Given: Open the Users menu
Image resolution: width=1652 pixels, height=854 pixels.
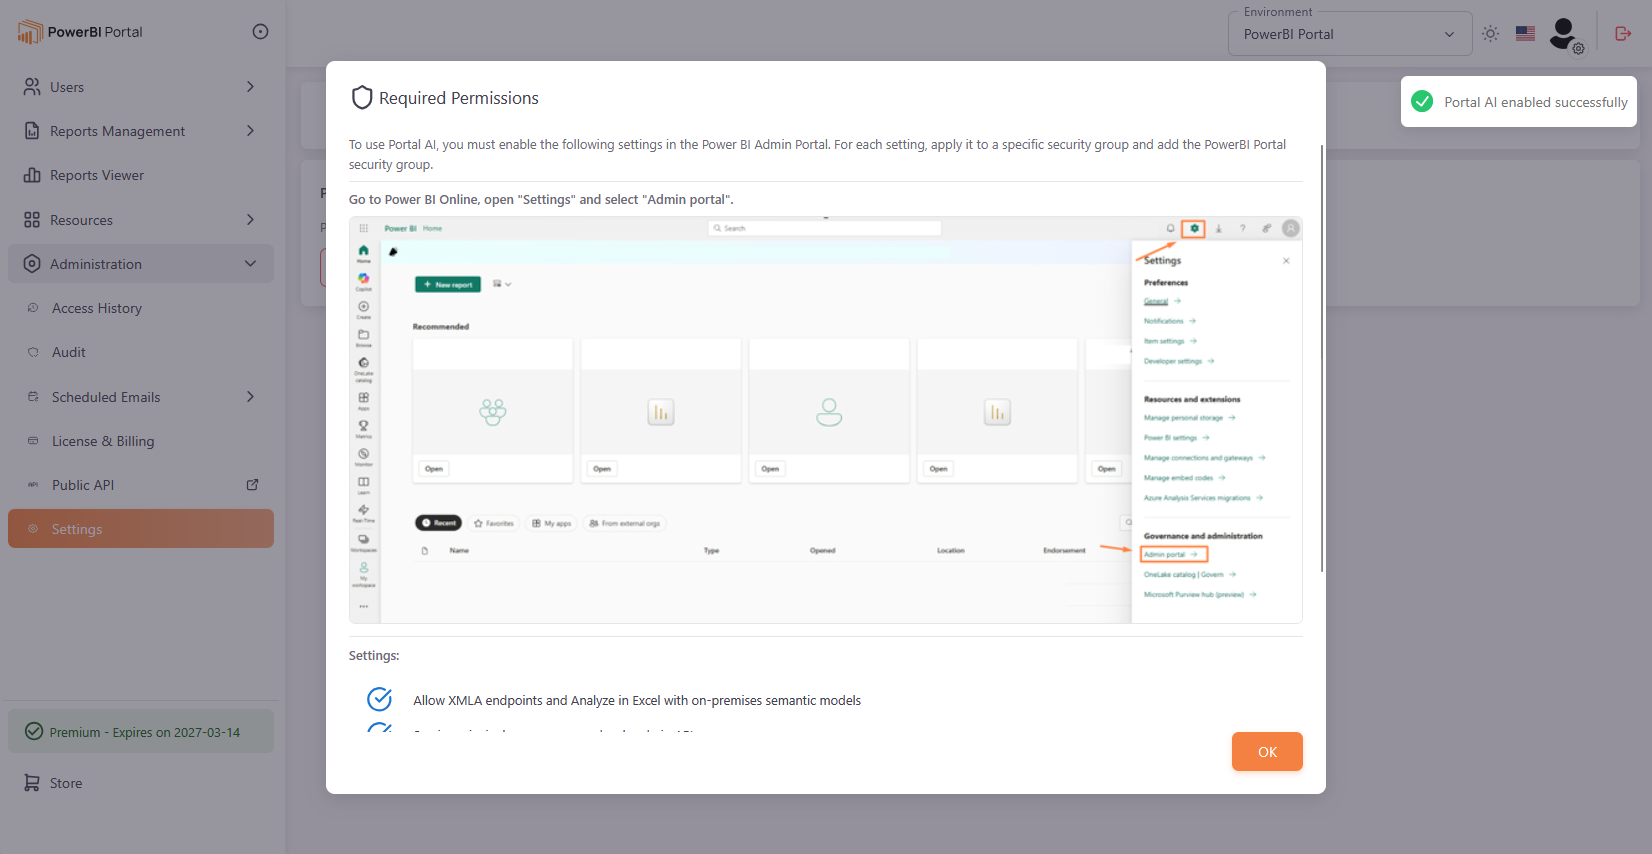Looking at the screenshot, I should pyautogui.click(x=140, y=87).
